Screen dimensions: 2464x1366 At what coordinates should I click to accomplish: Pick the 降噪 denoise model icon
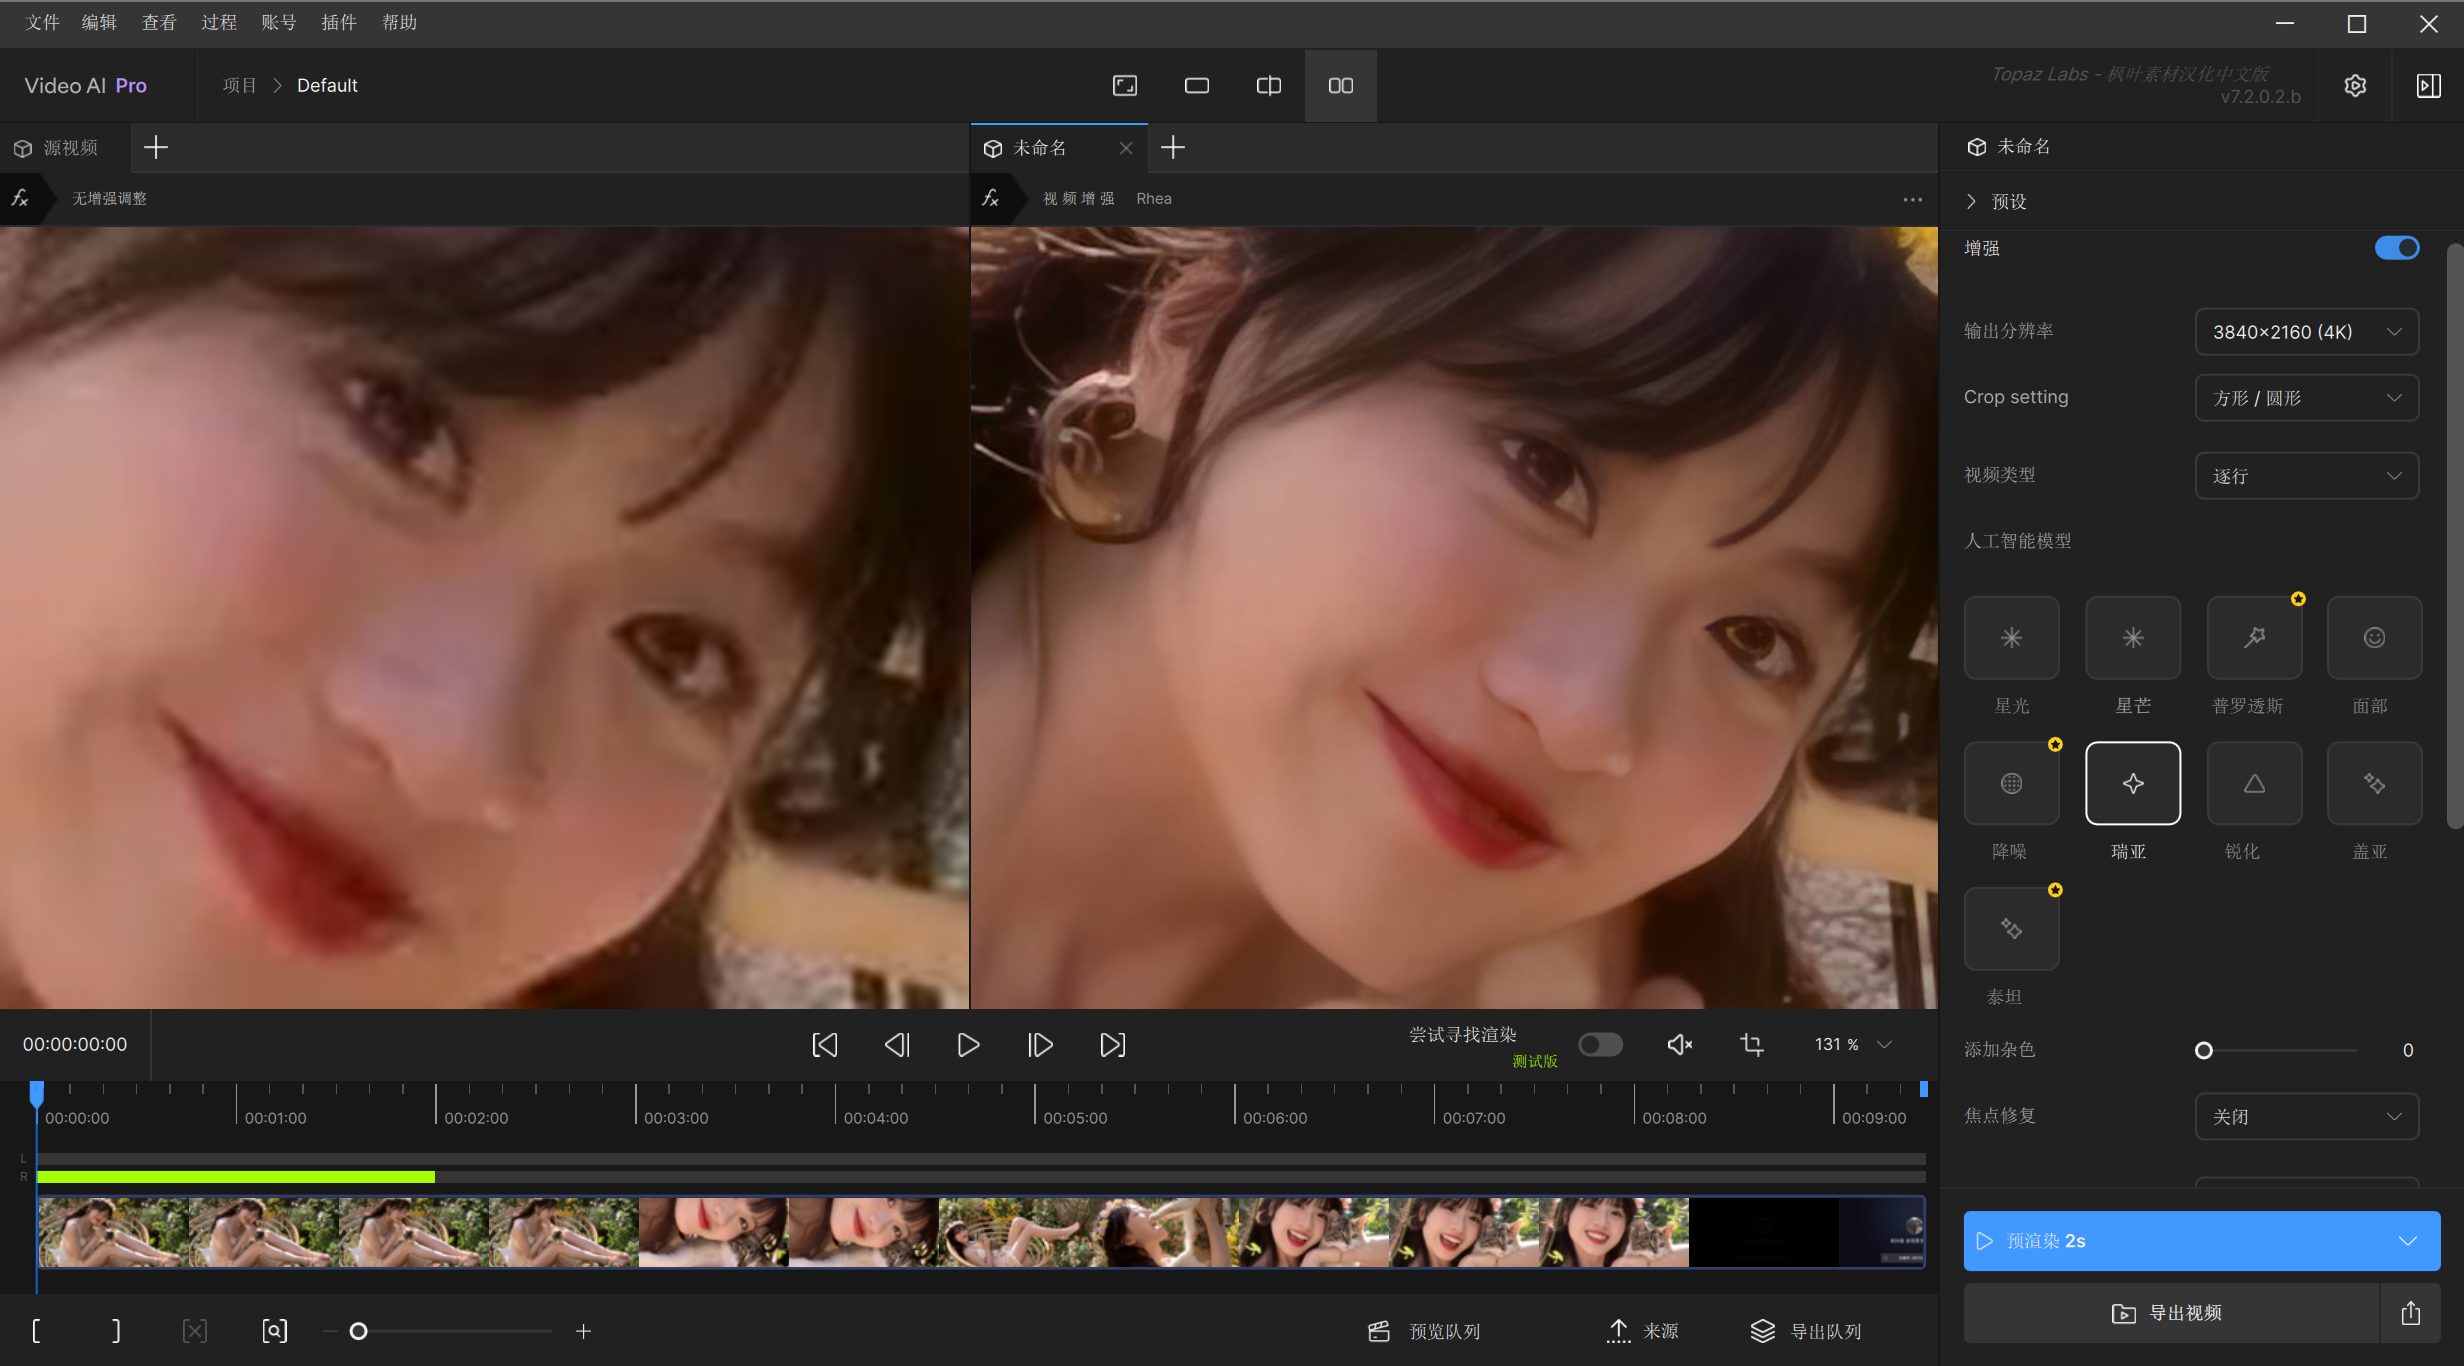pyautogui.click(x=2011, y=783)
